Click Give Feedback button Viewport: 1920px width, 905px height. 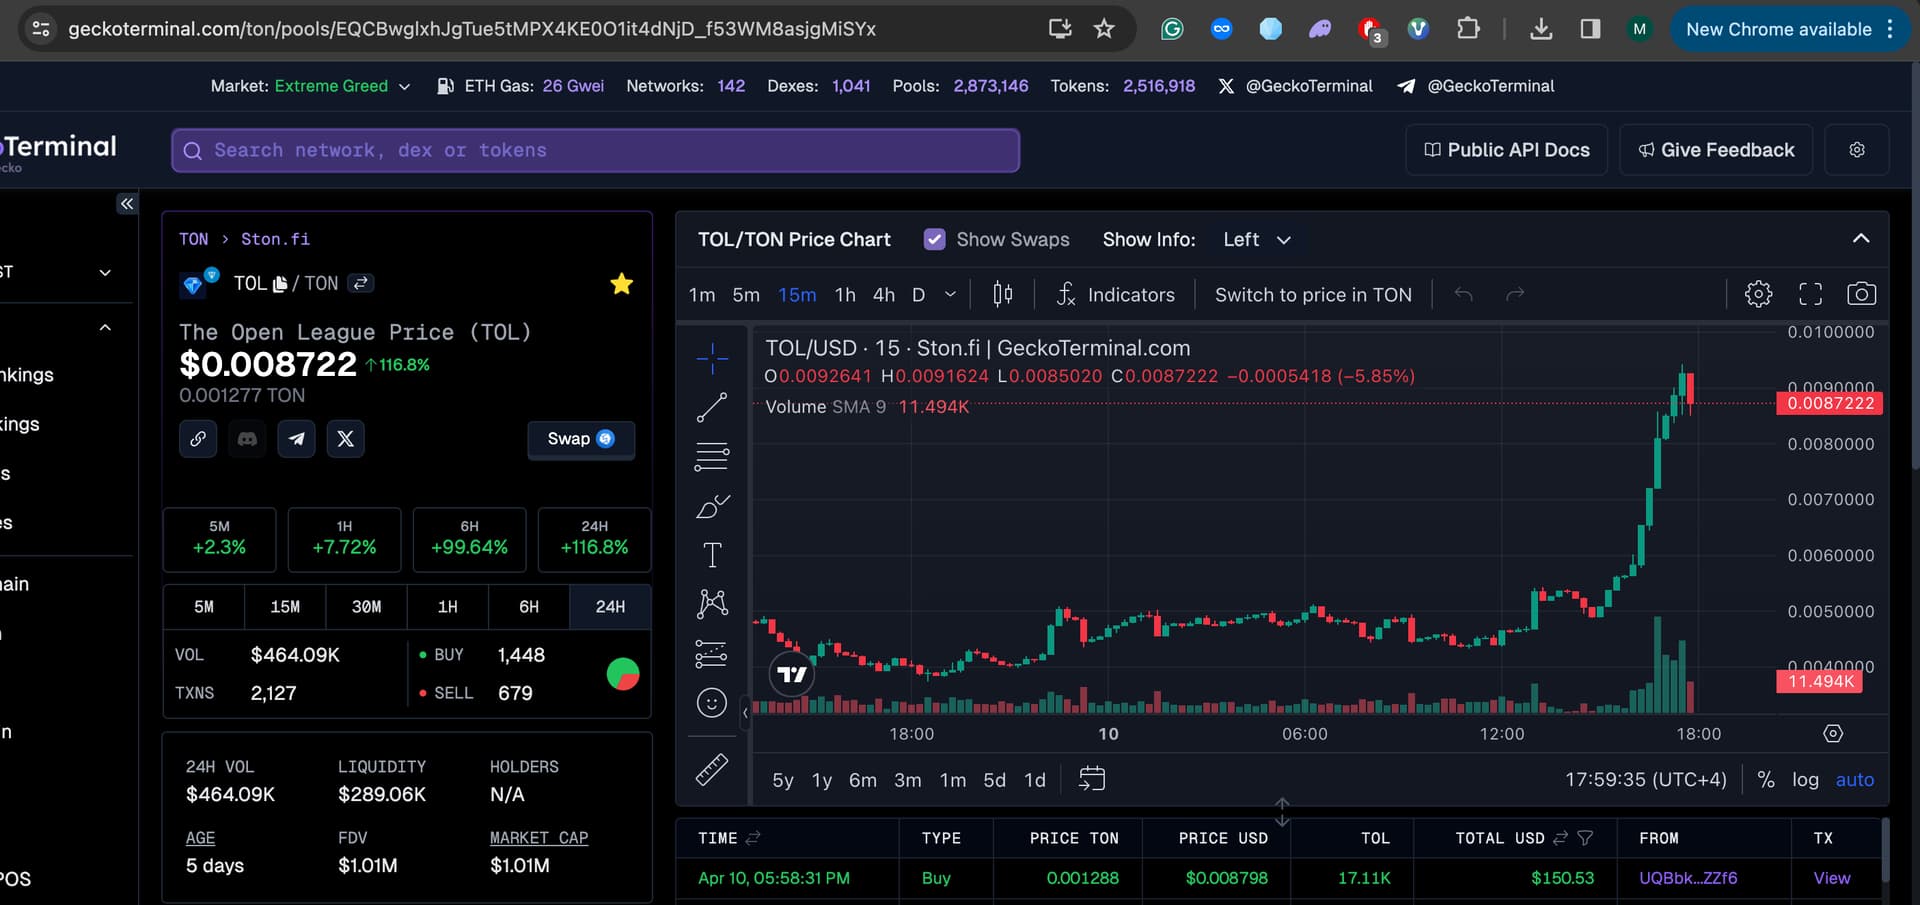pos(1716,150)
